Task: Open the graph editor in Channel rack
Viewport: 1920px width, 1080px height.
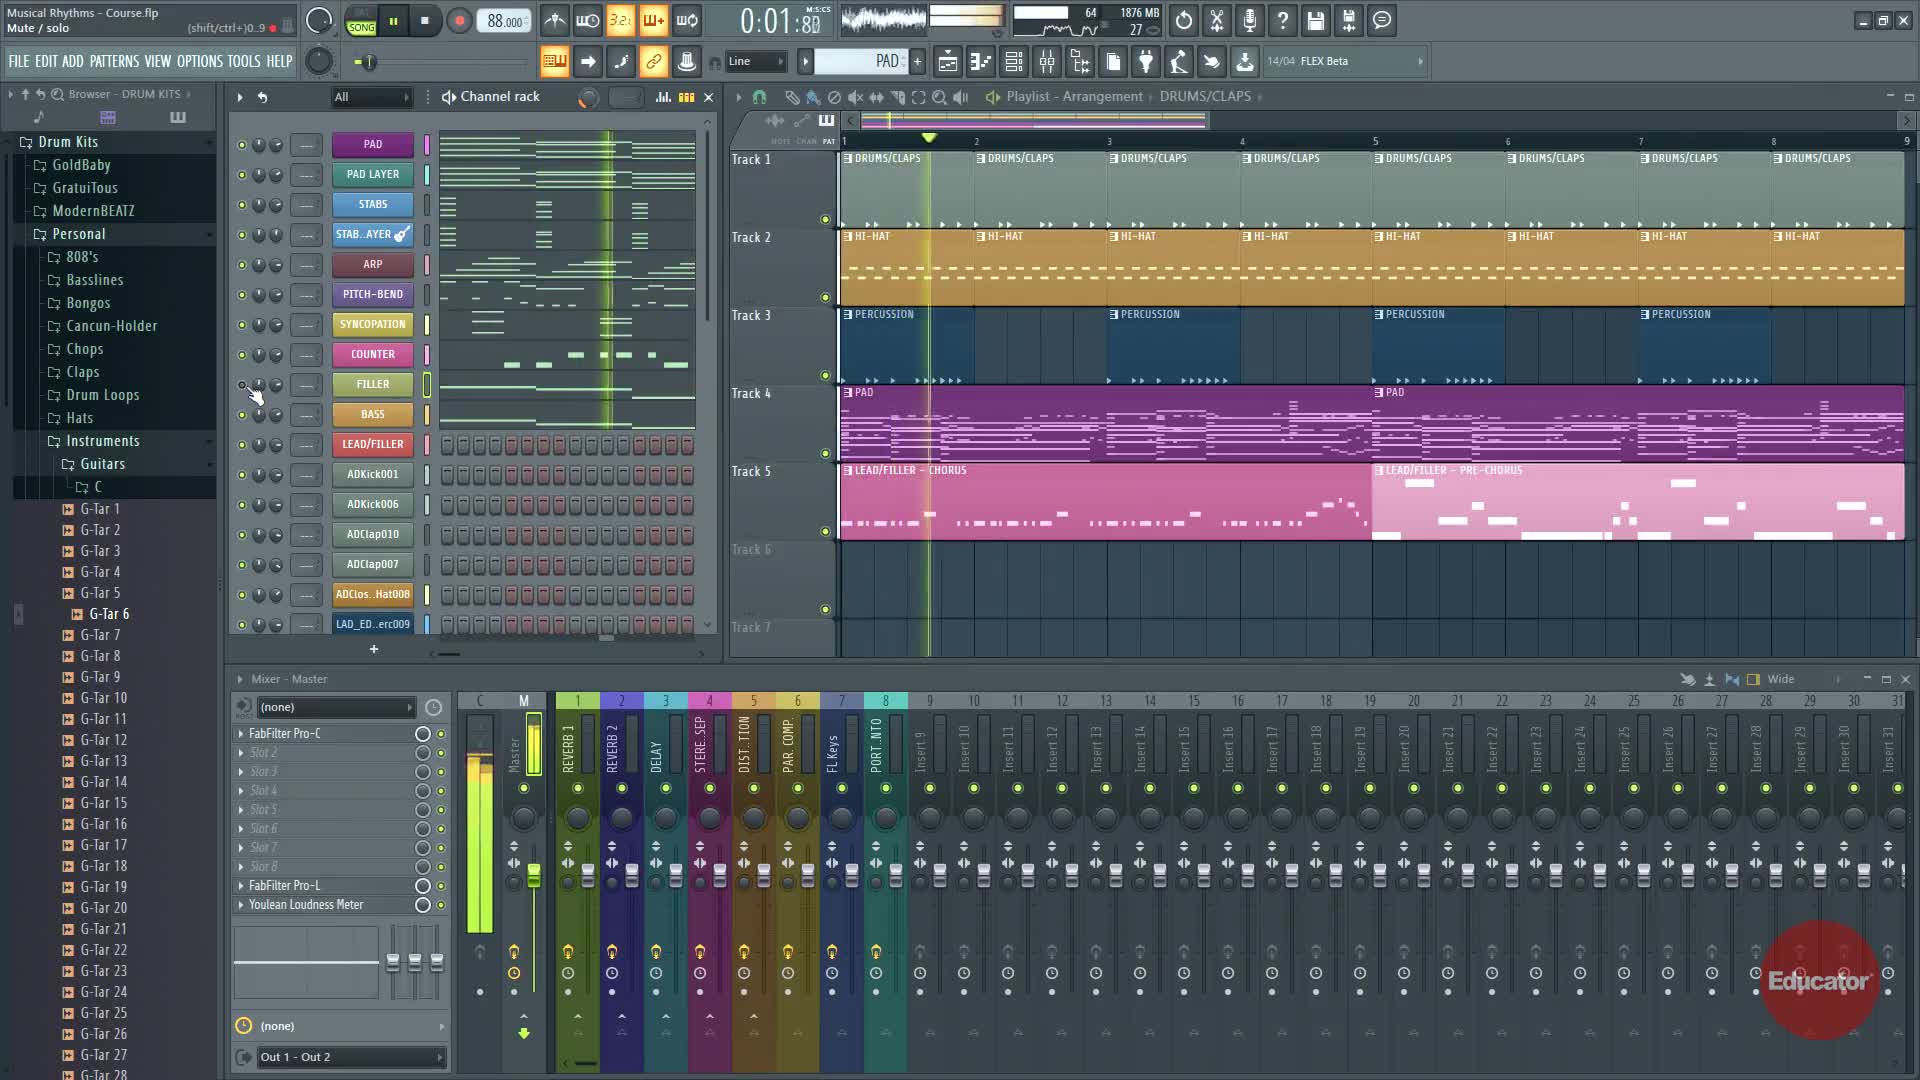Action: pos(663,97)
